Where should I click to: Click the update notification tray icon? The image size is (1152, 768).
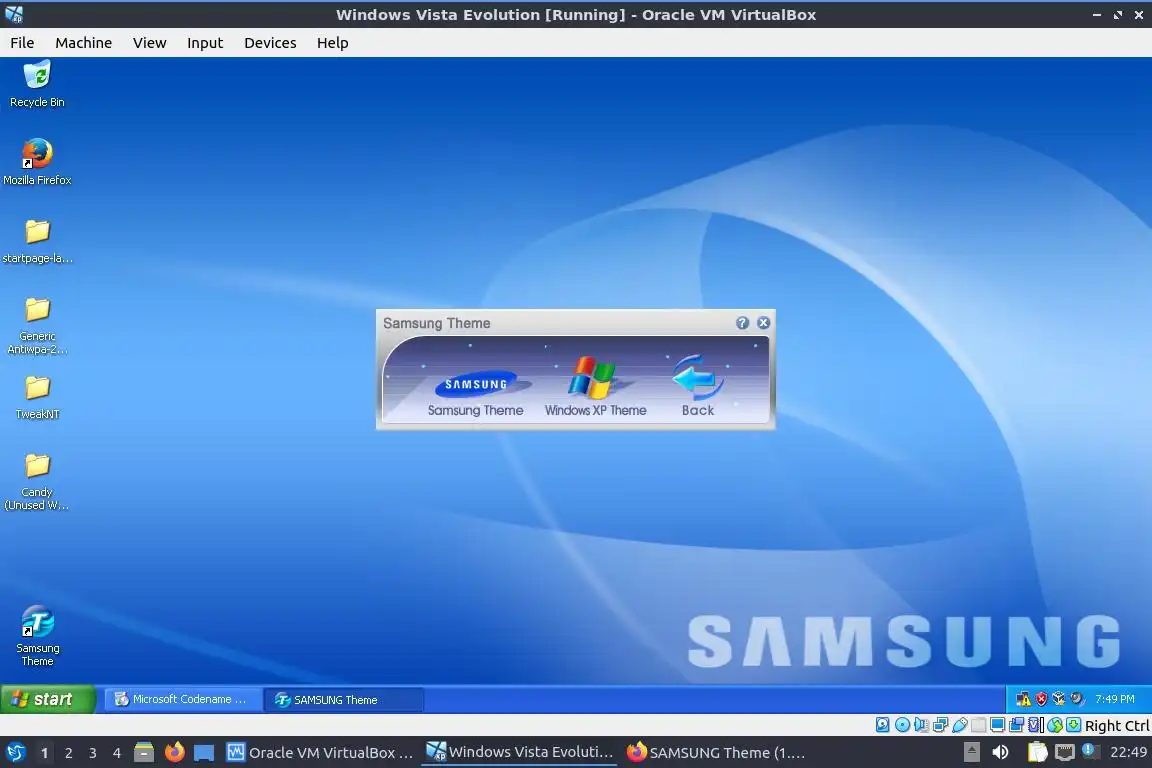pos(1090,751)
